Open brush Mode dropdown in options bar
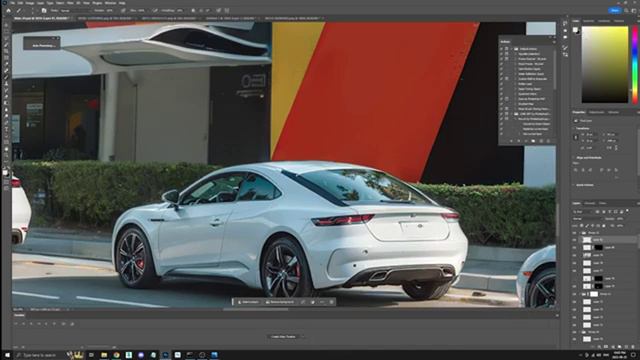Image resolution: width=640 pixels, height=360 pixels. pos(76,10)
